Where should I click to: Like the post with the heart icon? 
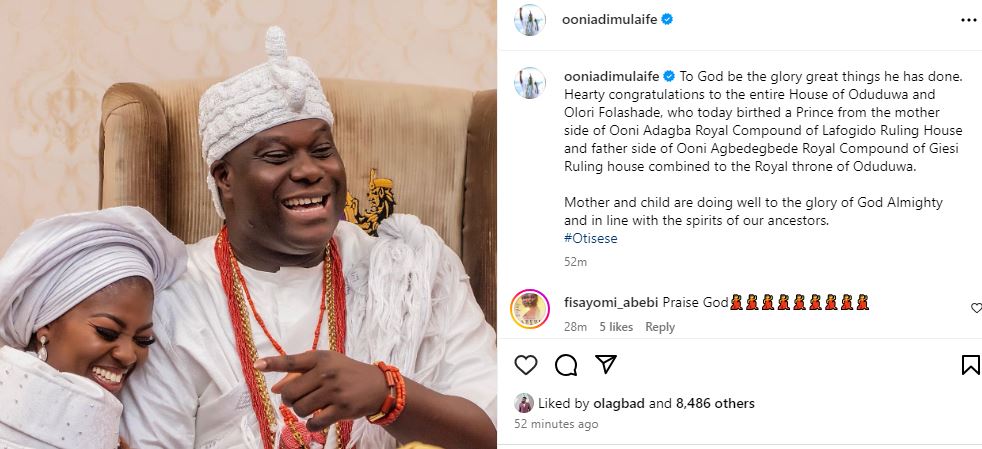(526, 364)
